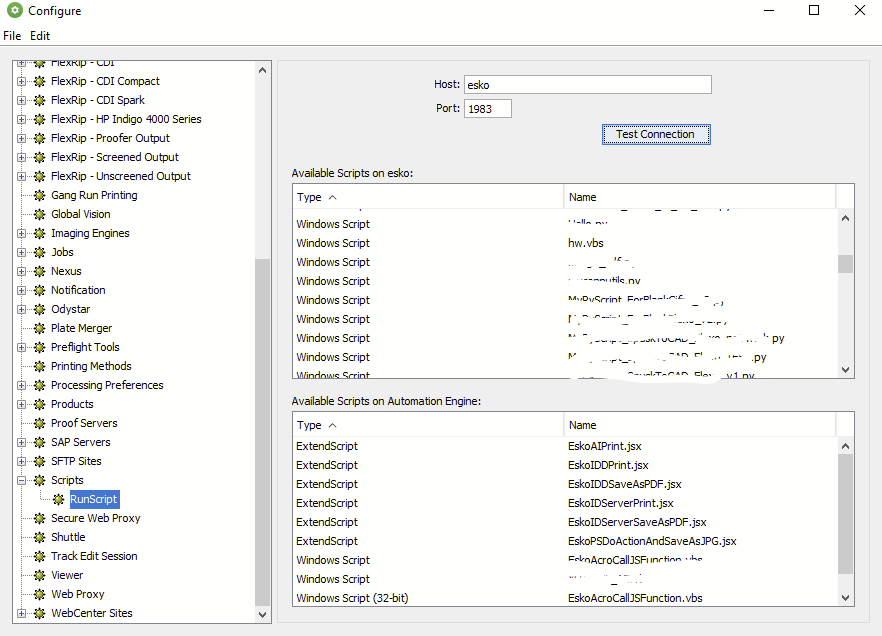The width and height of the screenshot is (882, 636).
Task: Open the File menu
Action: coord(12,36)
